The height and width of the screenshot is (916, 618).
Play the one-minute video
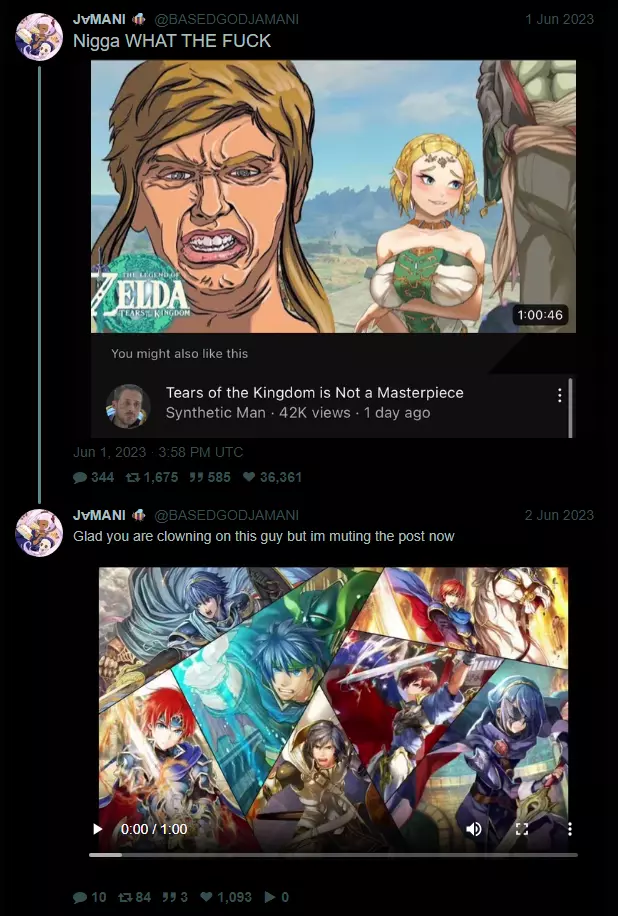point(98,829)
